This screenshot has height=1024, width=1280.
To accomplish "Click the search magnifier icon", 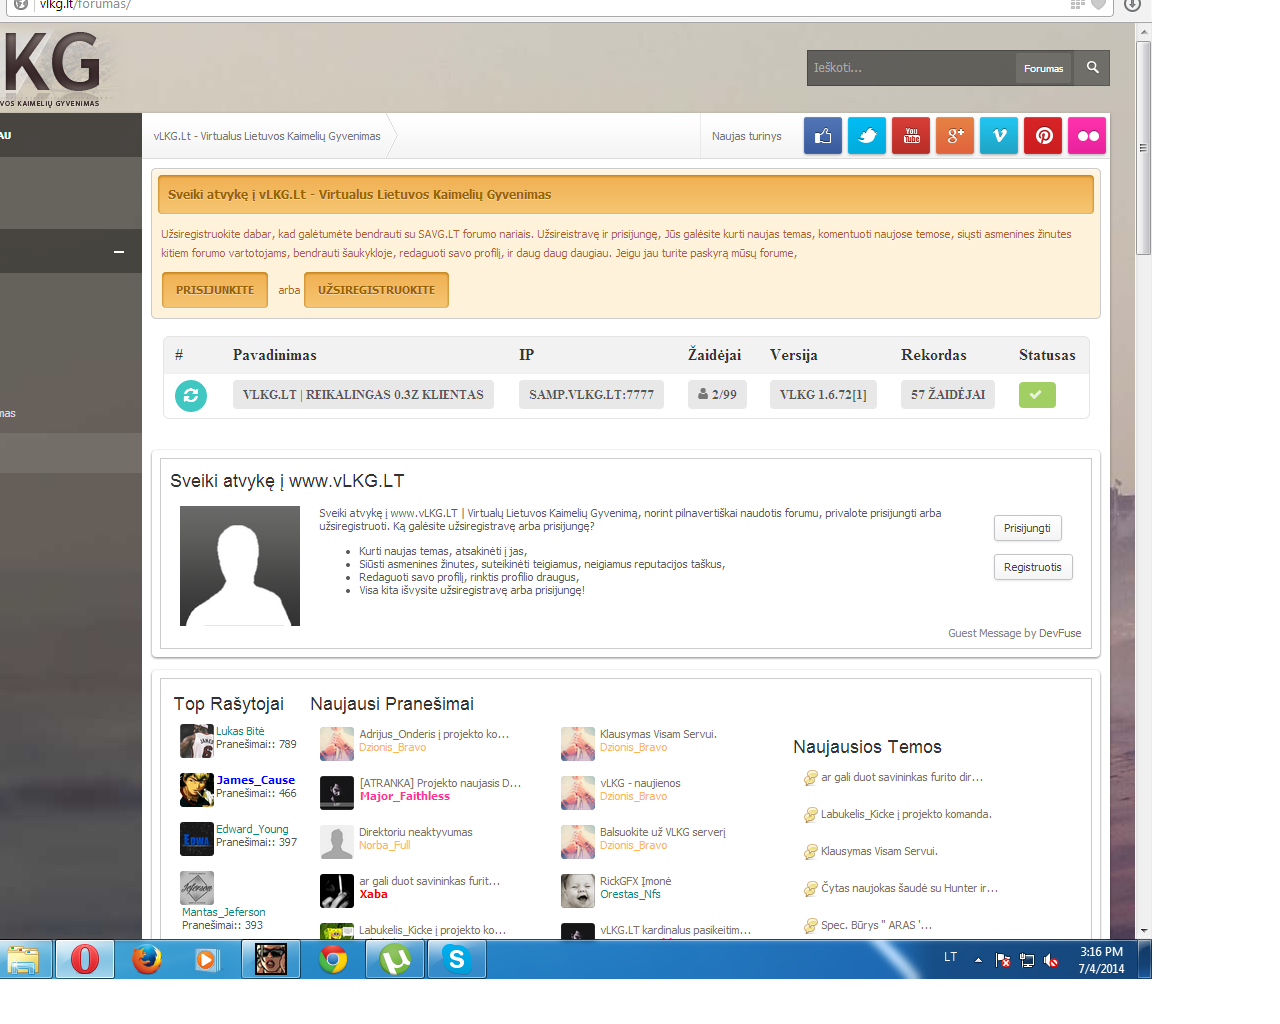I will coord(1092,68).
